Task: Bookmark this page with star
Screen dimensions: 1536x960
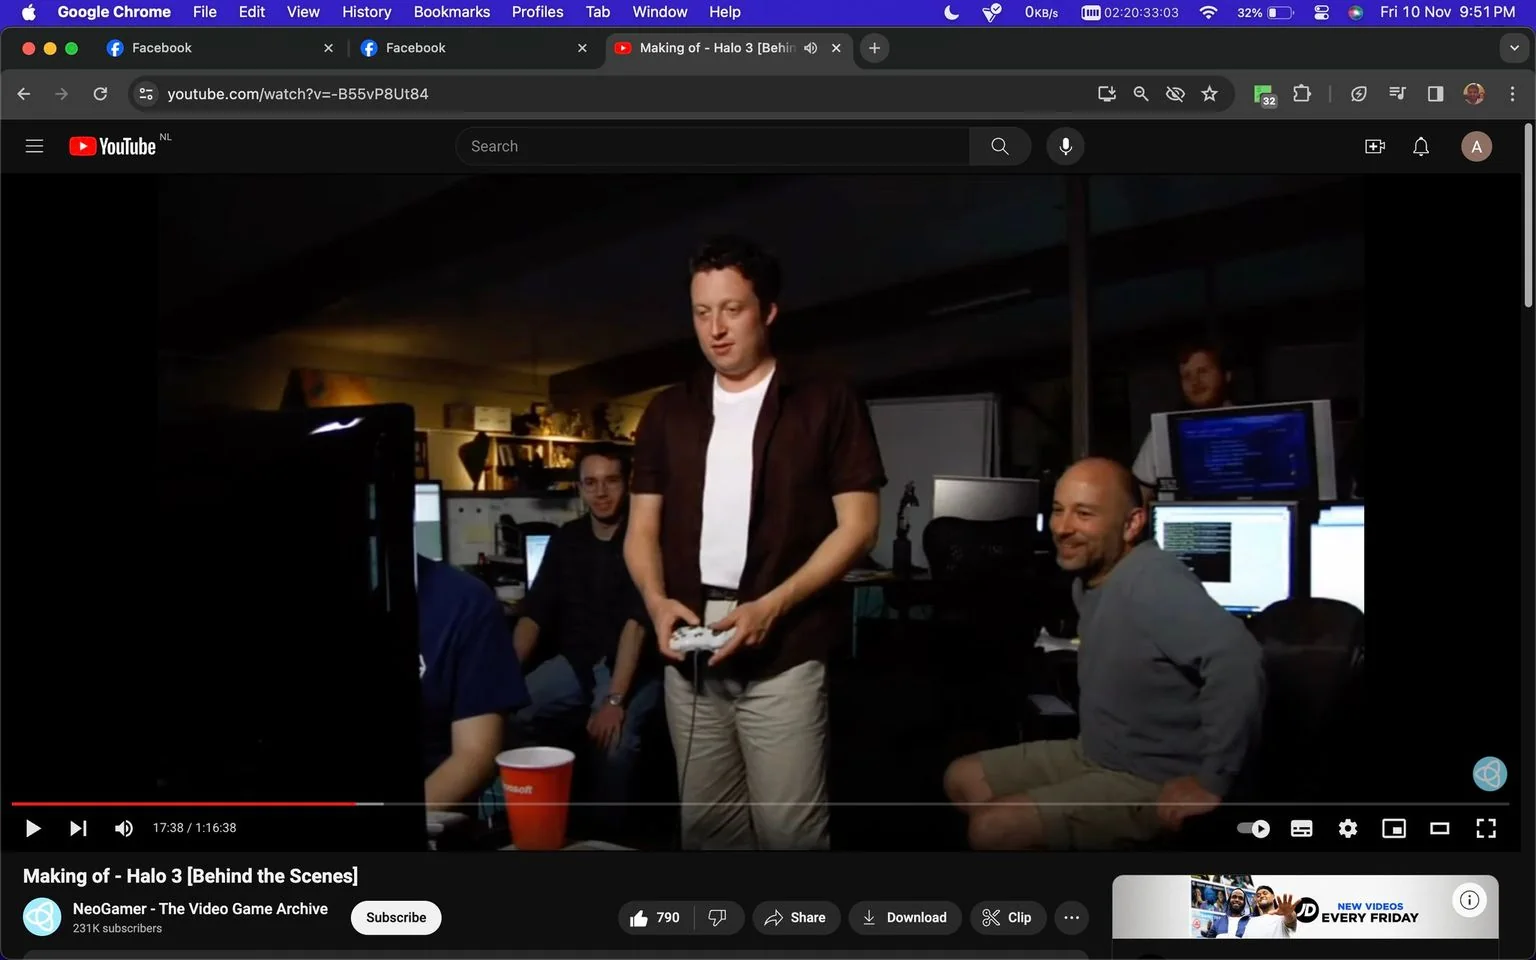Action: pos(1210,93)
